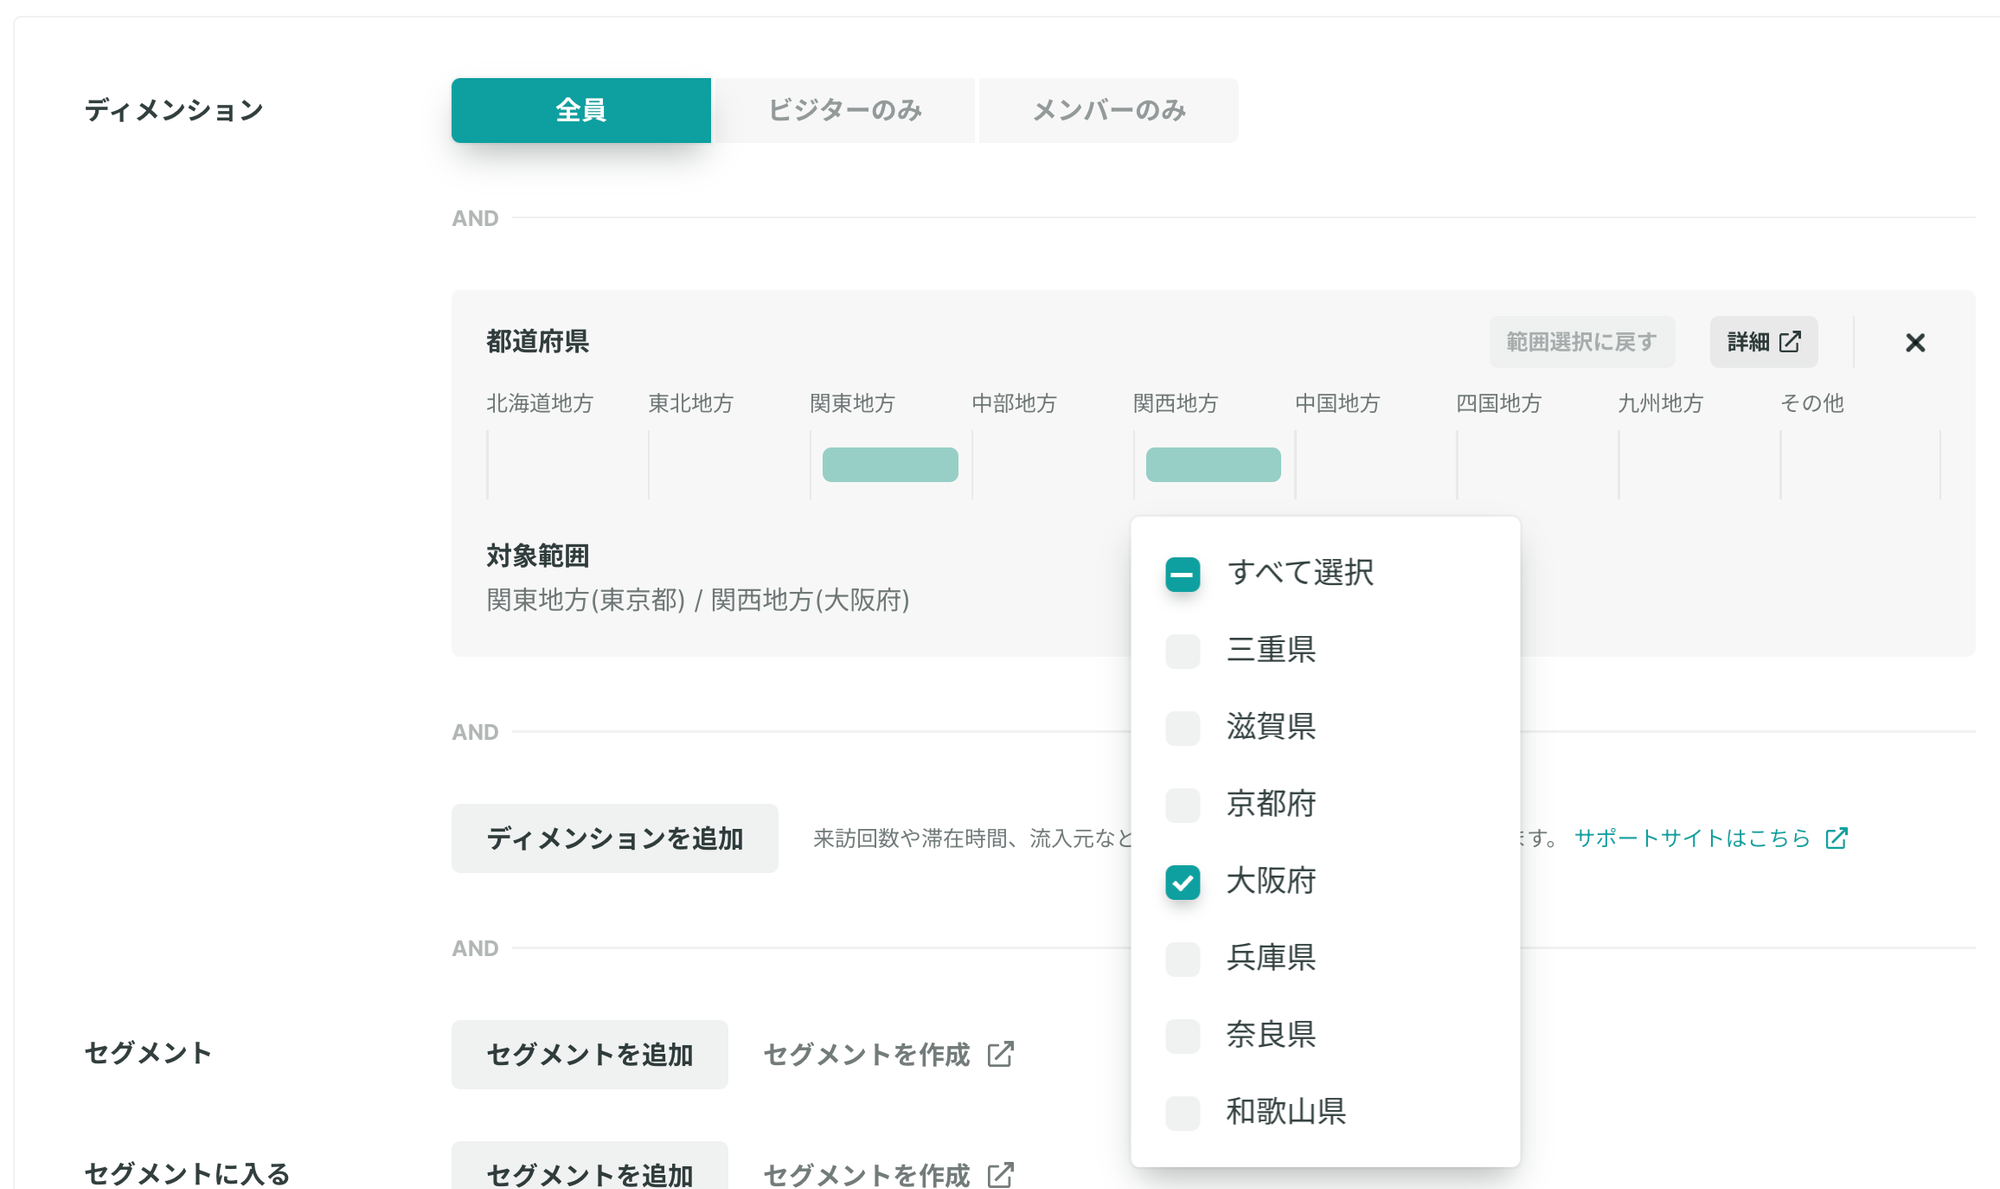Open 関東地方 selected teal bar
Viewport: 2000px width, 1189px height.
click(x=890, y=465)
